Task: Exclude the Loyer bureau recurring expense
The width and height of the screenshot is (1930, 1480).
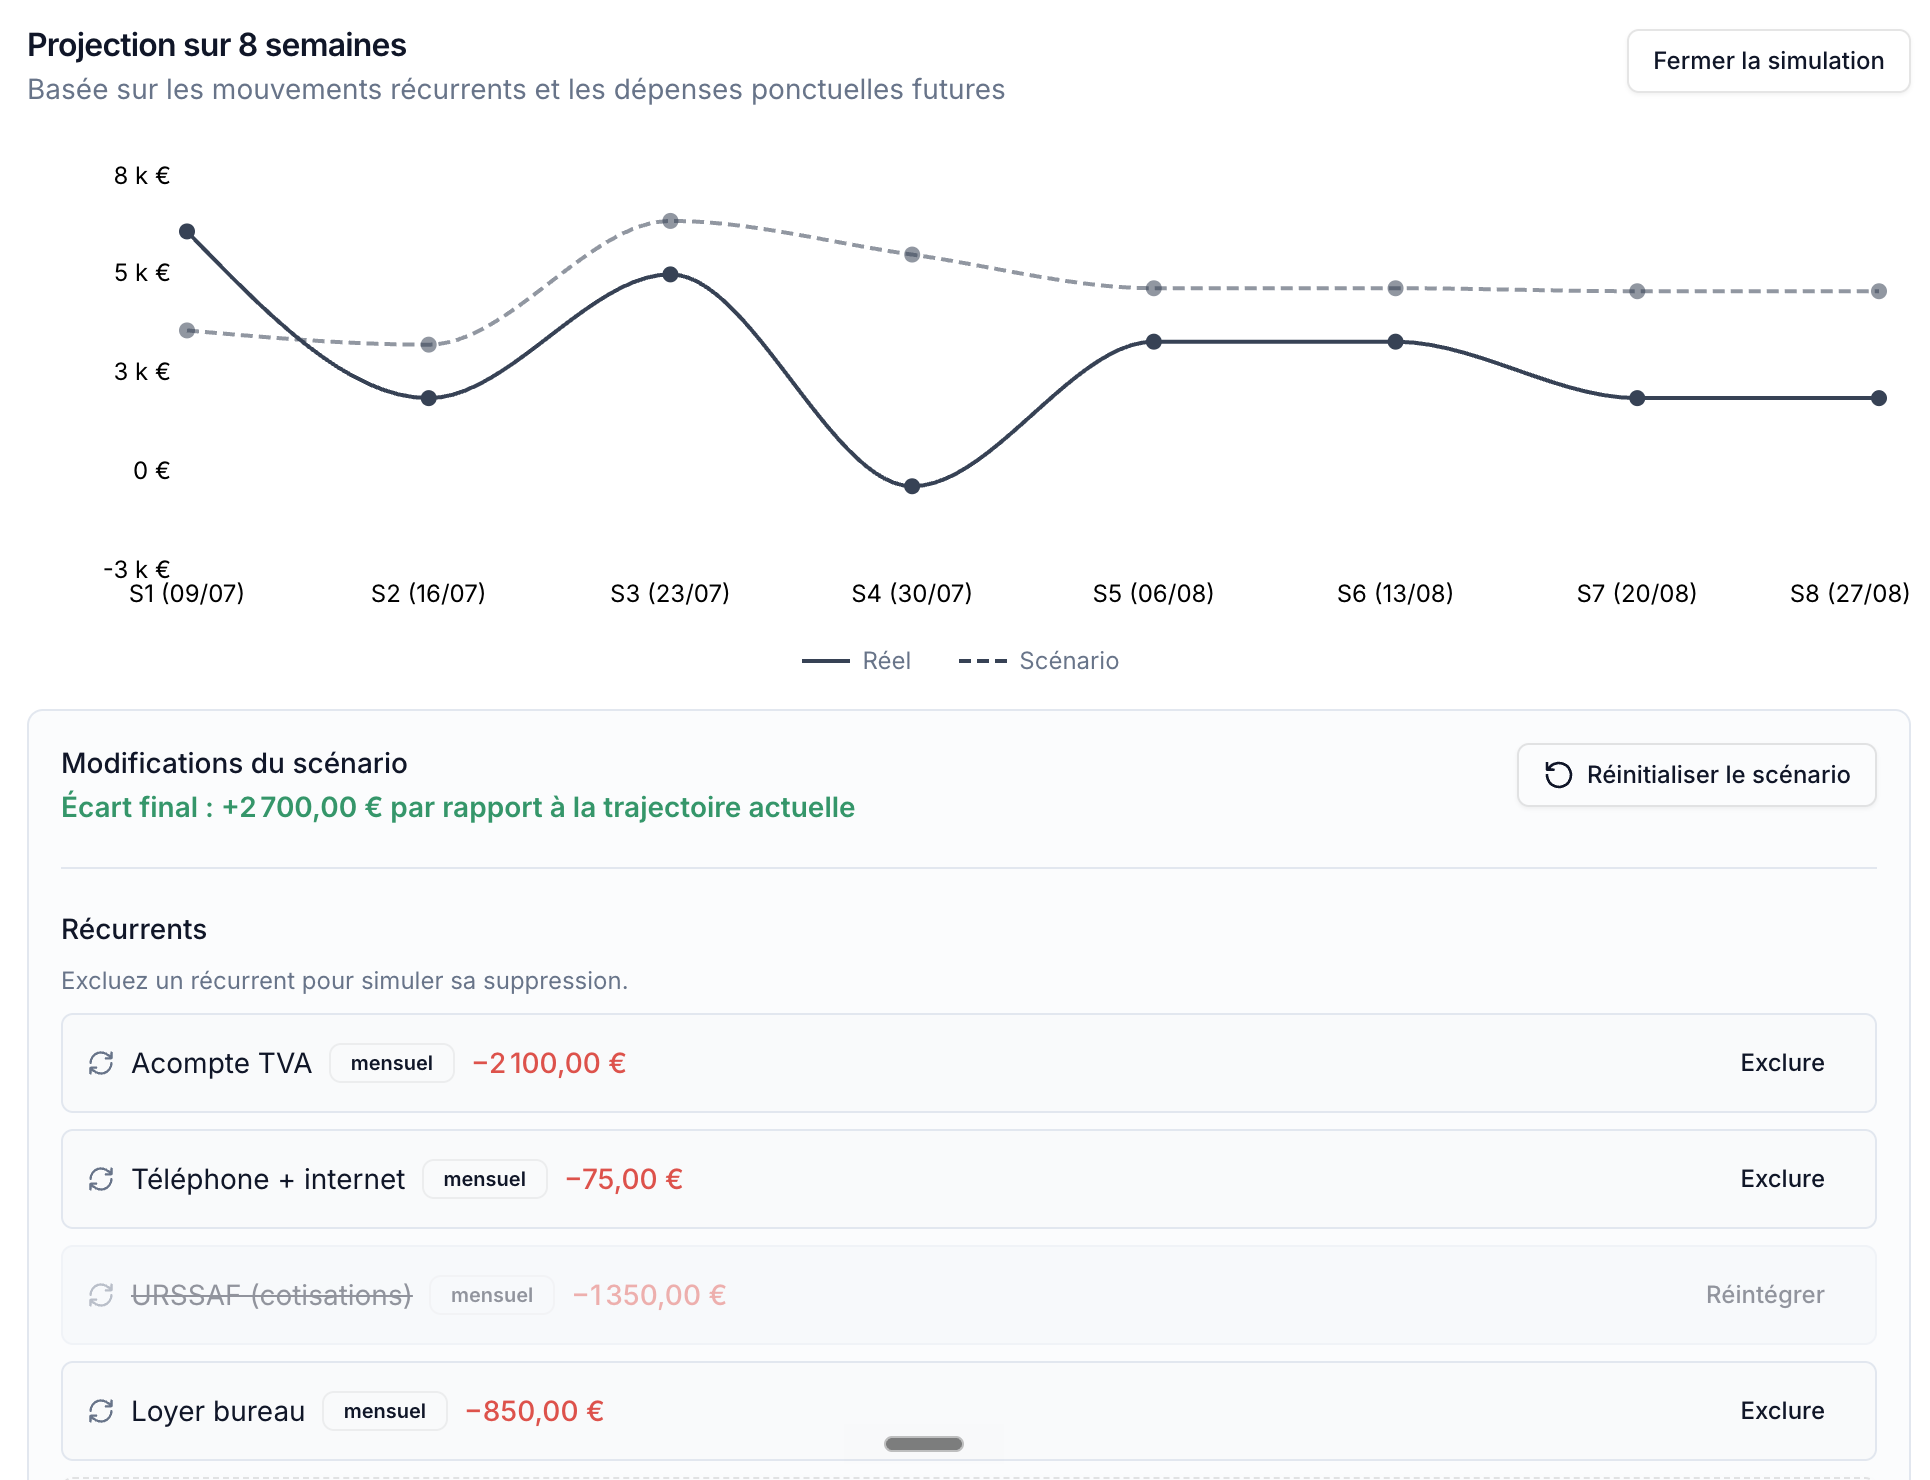Action: point(1782,1411)
